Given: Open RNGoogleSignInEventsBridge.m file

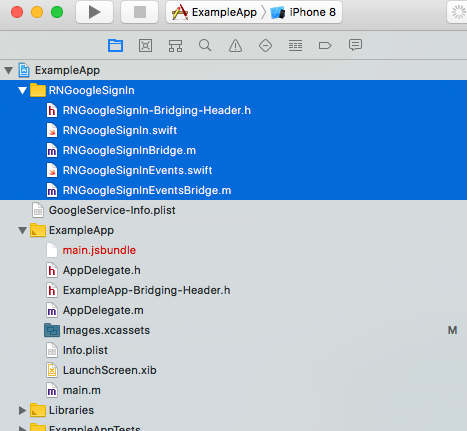Looking at the screenshot, I should (x=233, y=190).
